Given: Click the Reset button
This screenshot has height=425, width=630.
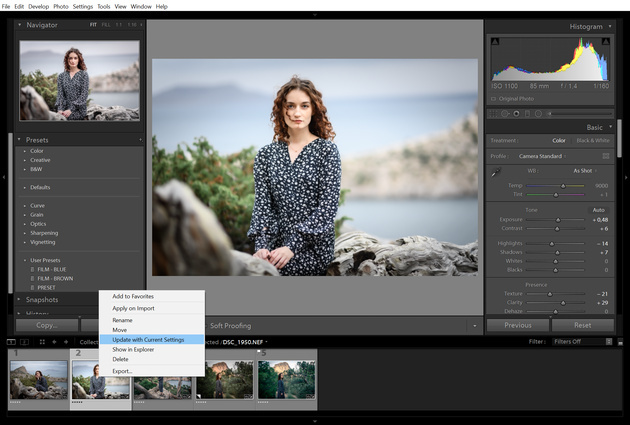Looking at the screenshot, I should pos(582,325).
